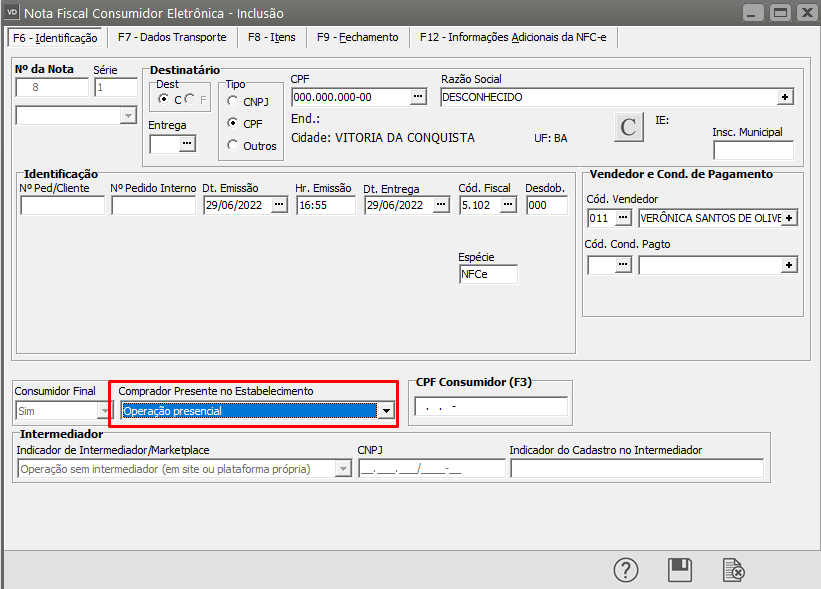This screenshot has width=821, height=589.
Task: Open CPF lookup ellipsis button
Action: (418, 97)
